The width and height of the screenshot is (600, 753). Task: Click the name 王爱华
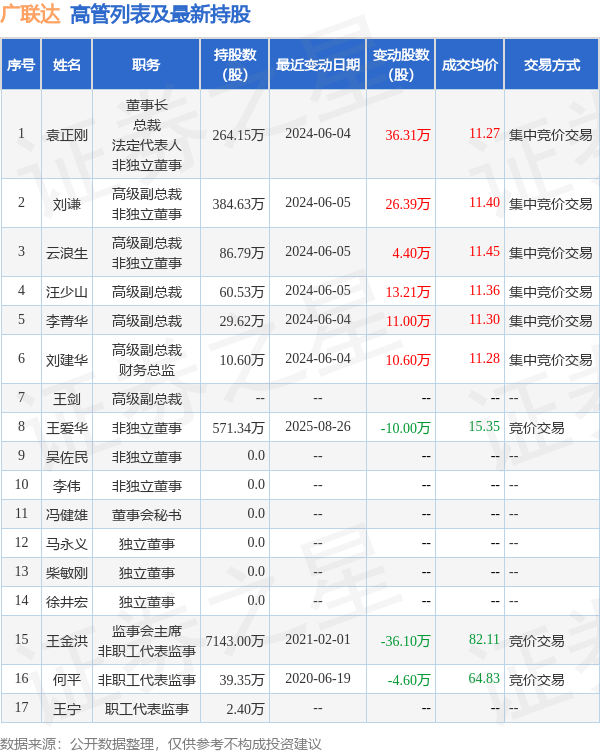point(67,427)
